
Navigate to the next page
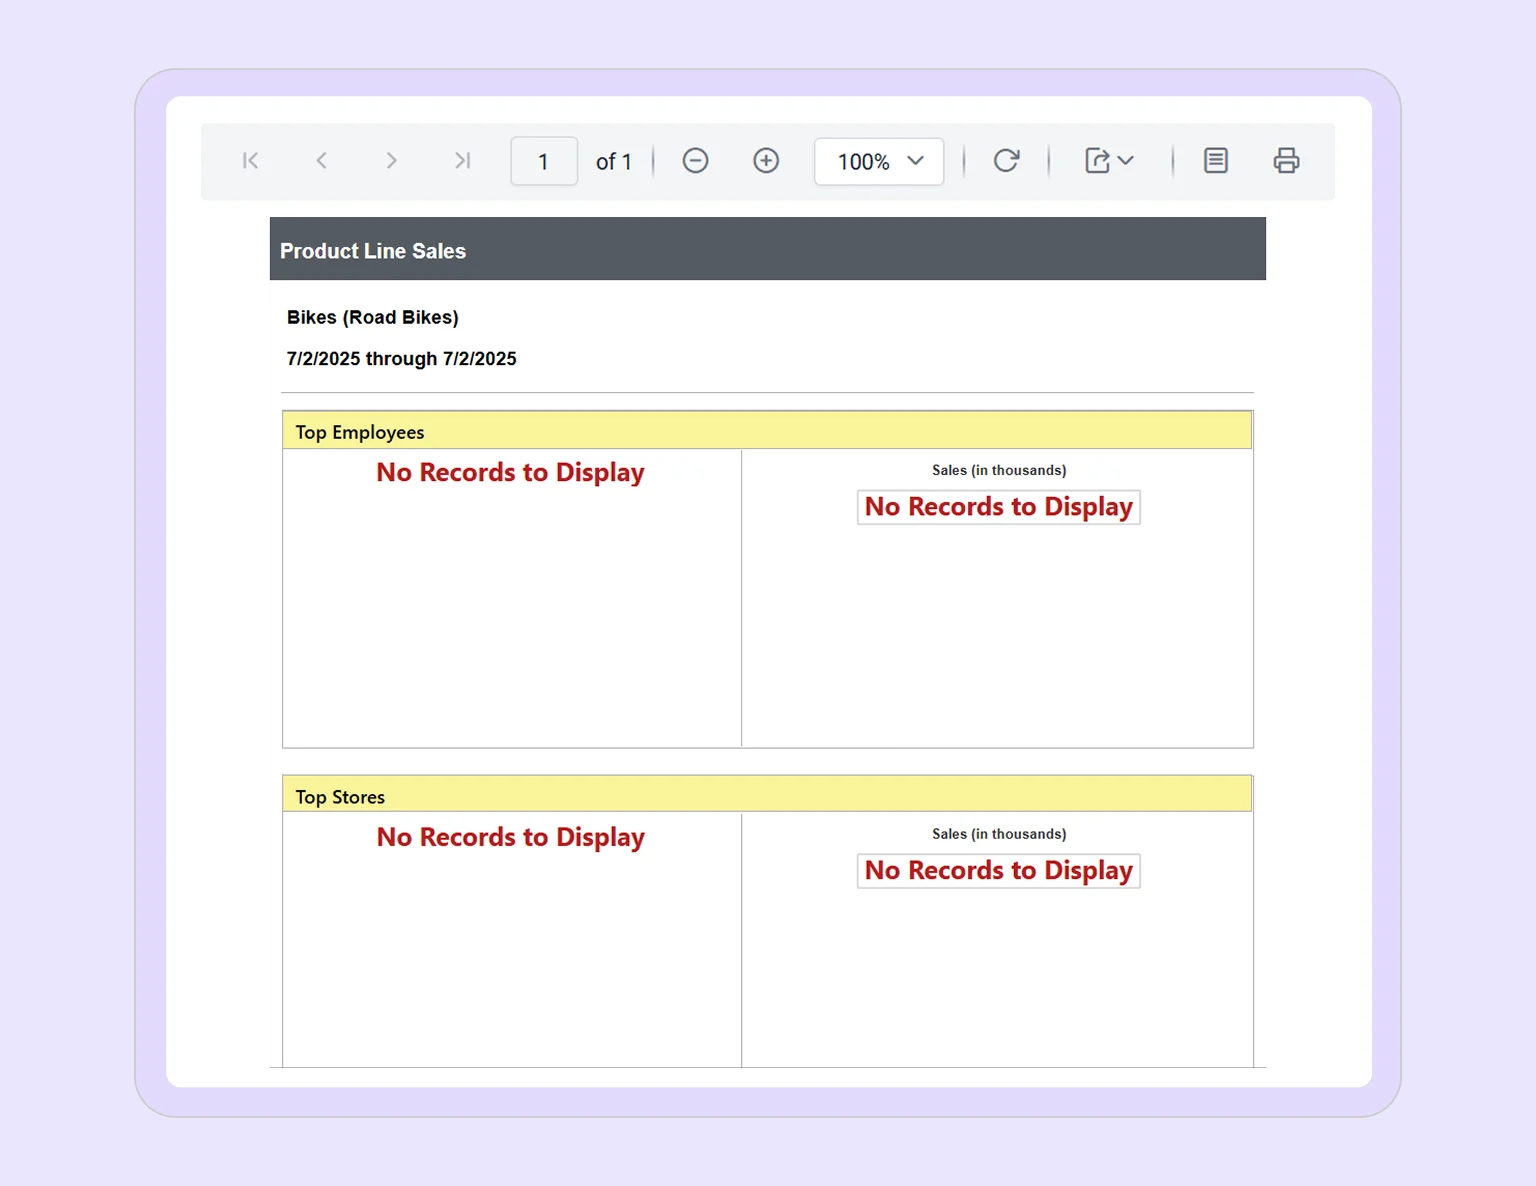(391, 160)
